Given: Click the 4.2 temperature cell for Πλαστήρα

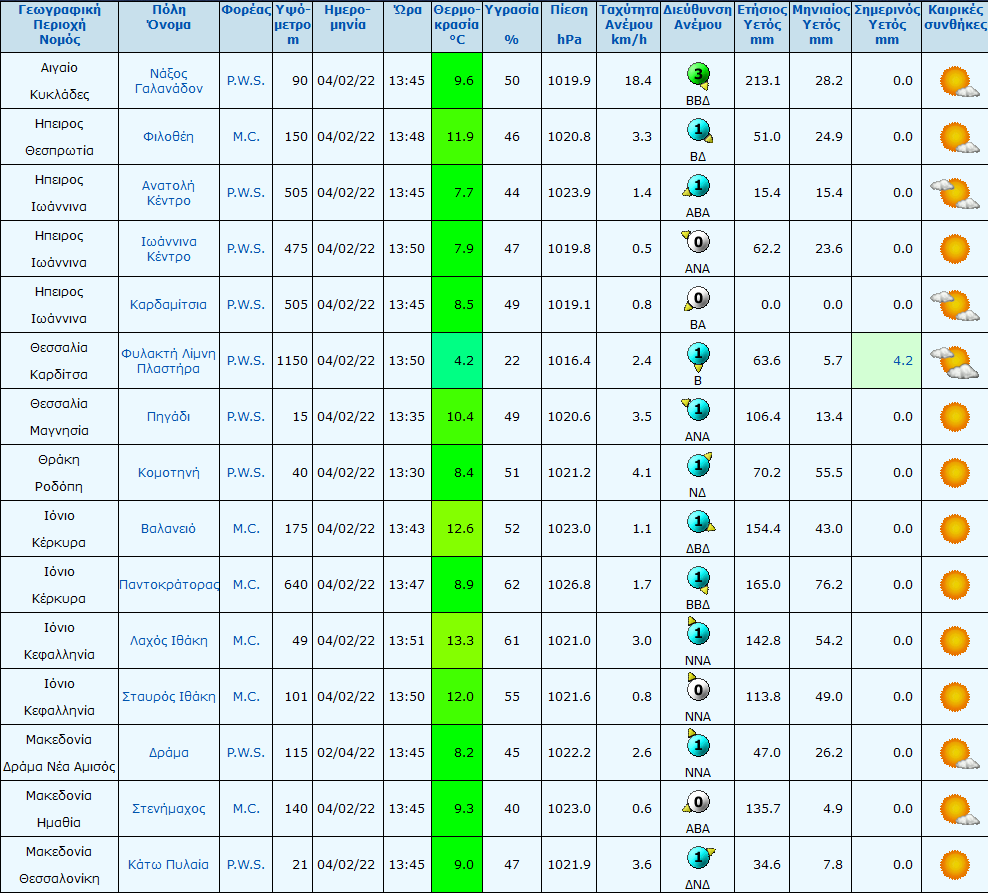Looking at the screenshot, I should click(457, 360).
